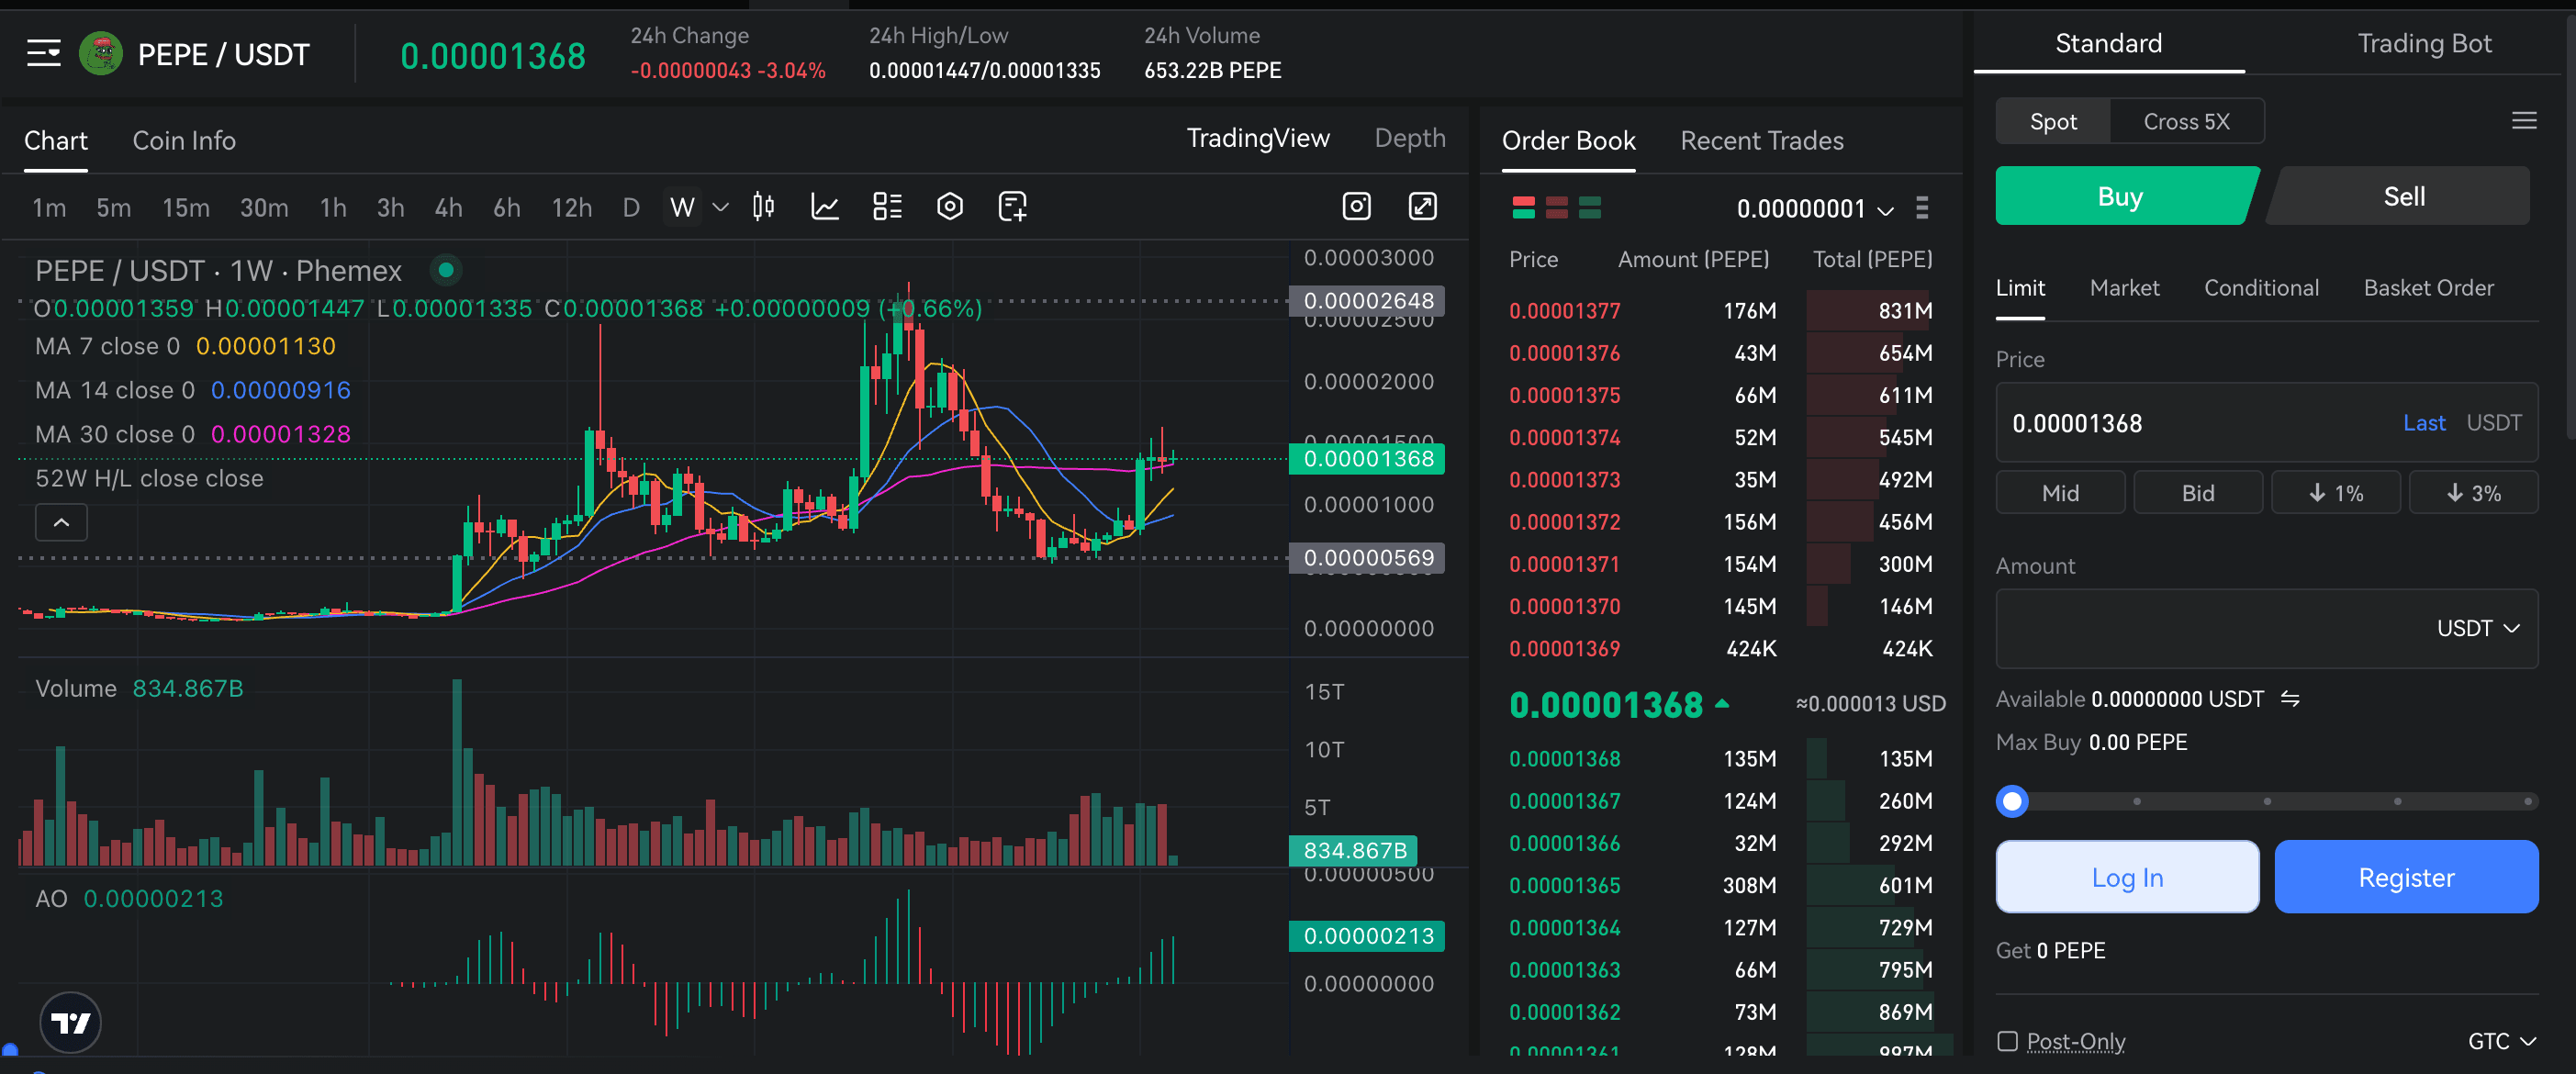Enable the Post-Only checkbox
Image resolution: width=2576 pixels, height=1074 pixels.
click(2007, 1041)
